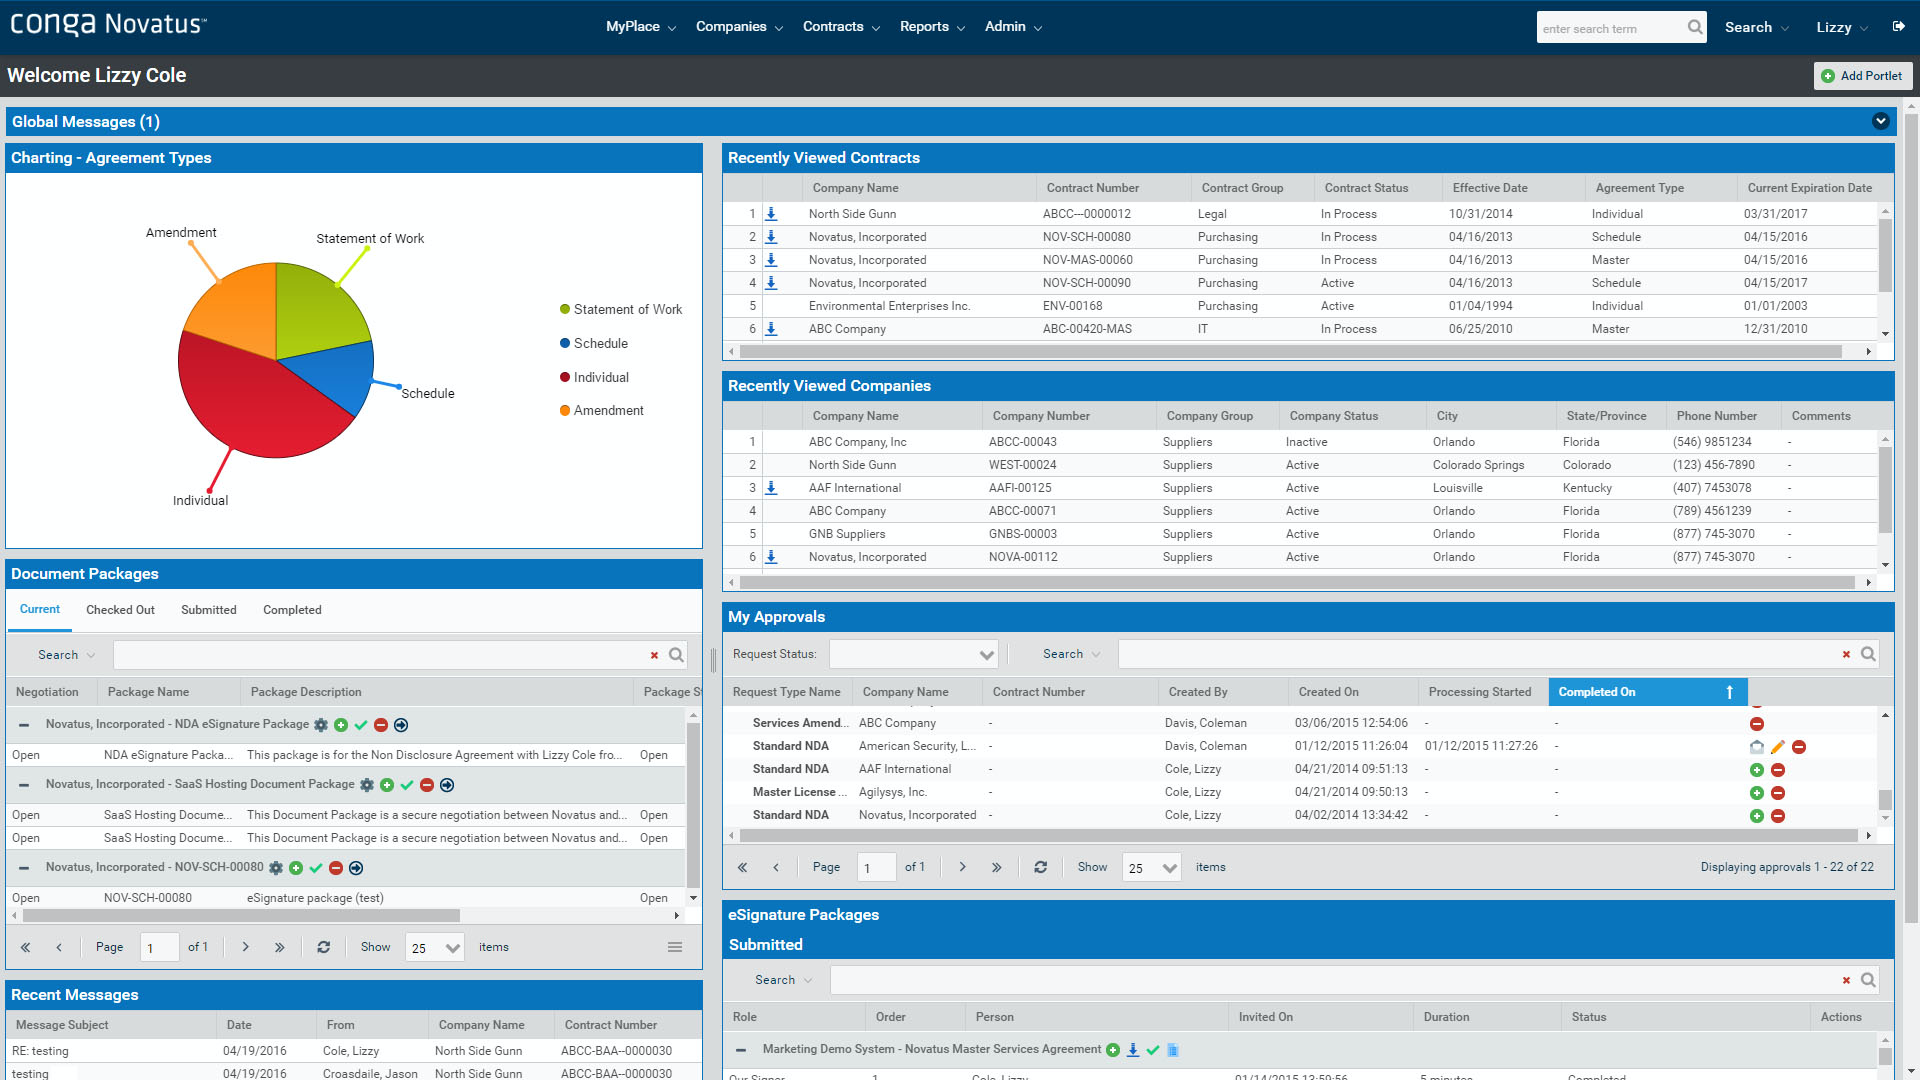Click green plus icon on NDA eSignature Package row
Viewport: 1920px width, 1080px height.
click(x=341, y=725)
